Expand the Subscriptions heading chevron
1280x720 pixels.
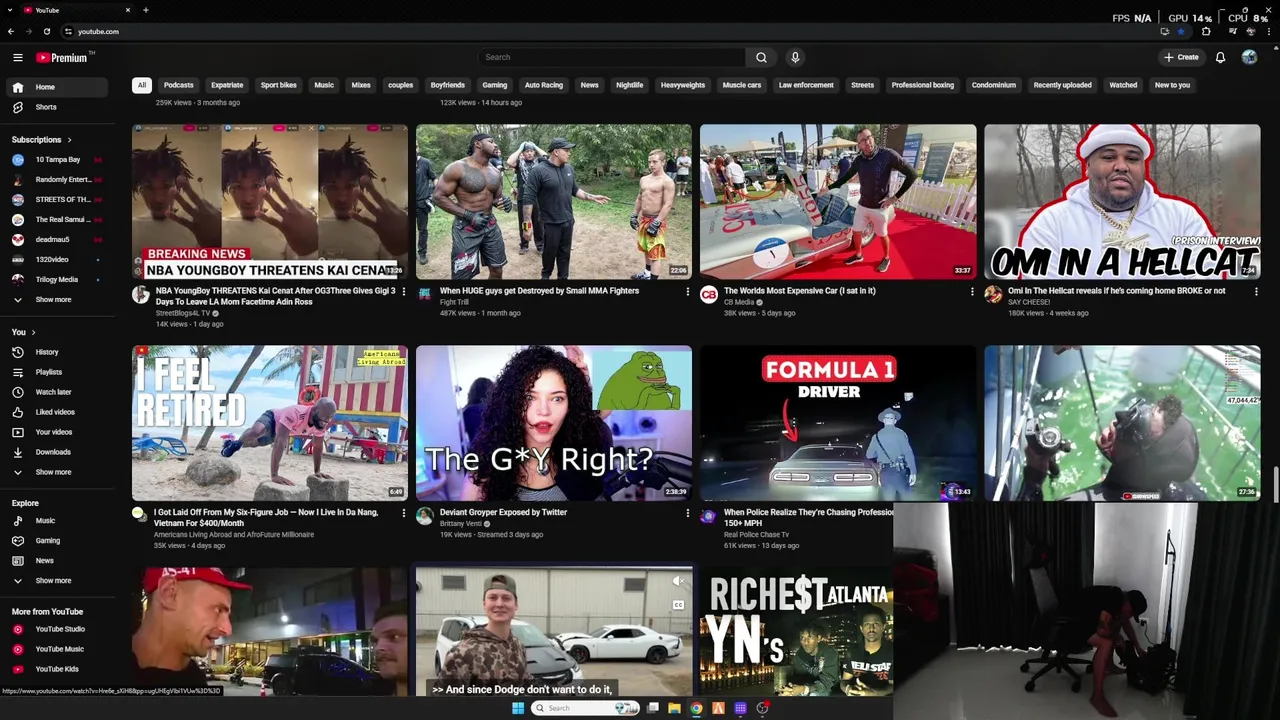69,140
